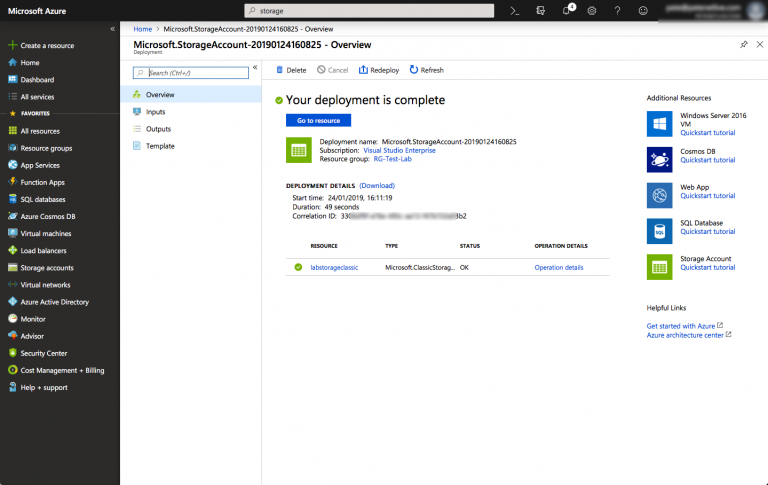Click the Advisor icon

coord(13,336)
